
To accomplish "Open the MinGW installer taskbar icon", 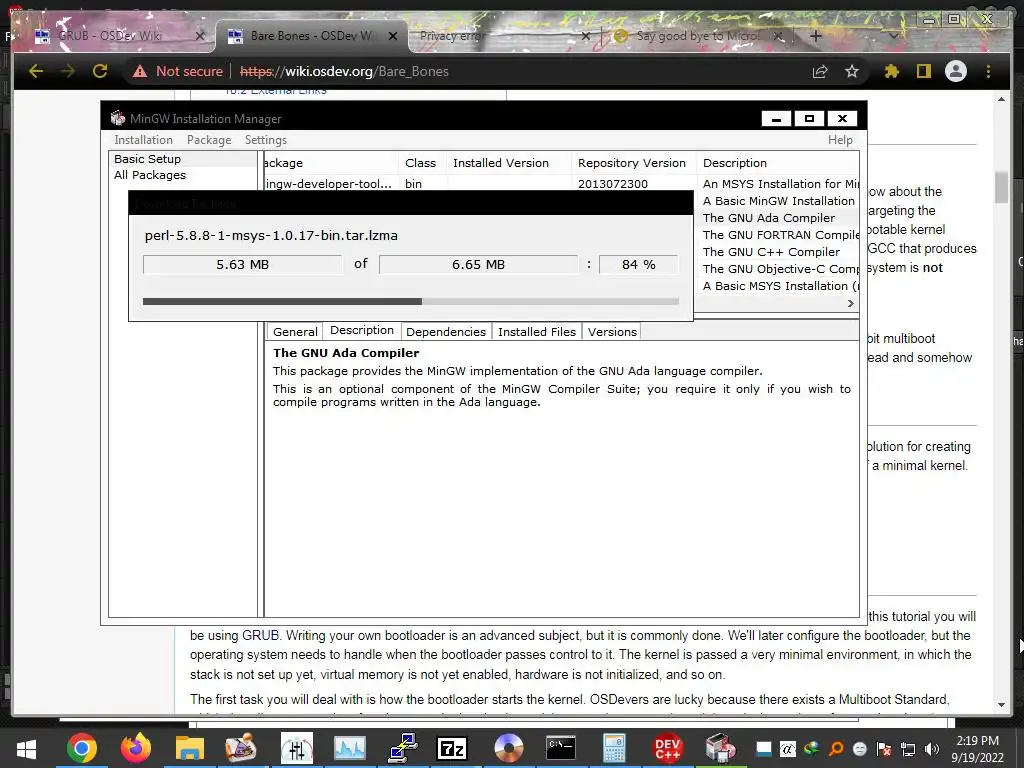I will [x=720, y=748].
